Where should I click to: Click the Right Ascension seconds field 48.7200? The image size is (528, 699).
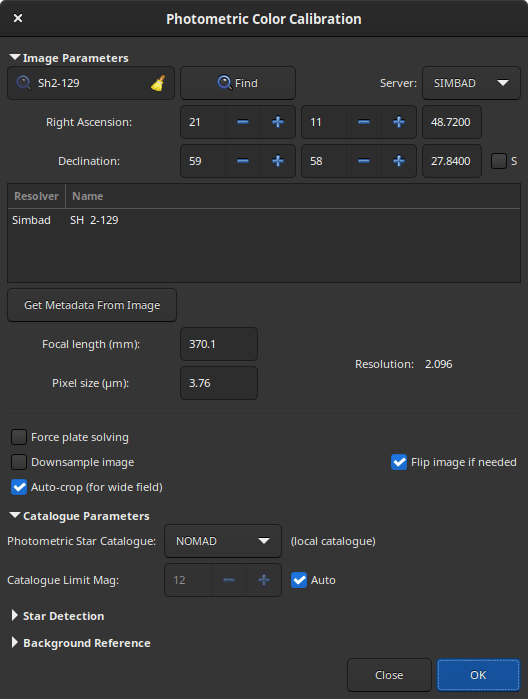pos(452,122)
